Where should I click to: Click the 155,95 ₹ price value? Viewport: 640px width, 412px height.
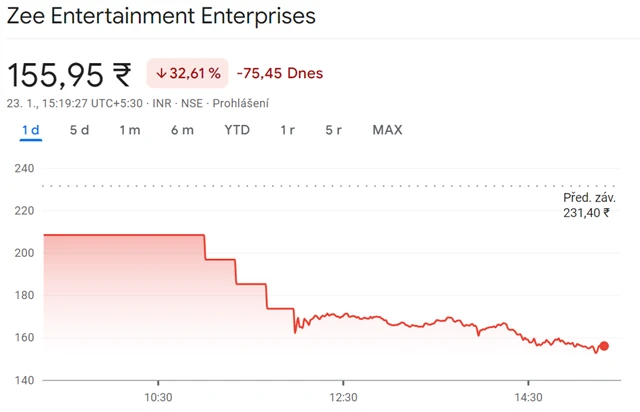coord(70,74)
